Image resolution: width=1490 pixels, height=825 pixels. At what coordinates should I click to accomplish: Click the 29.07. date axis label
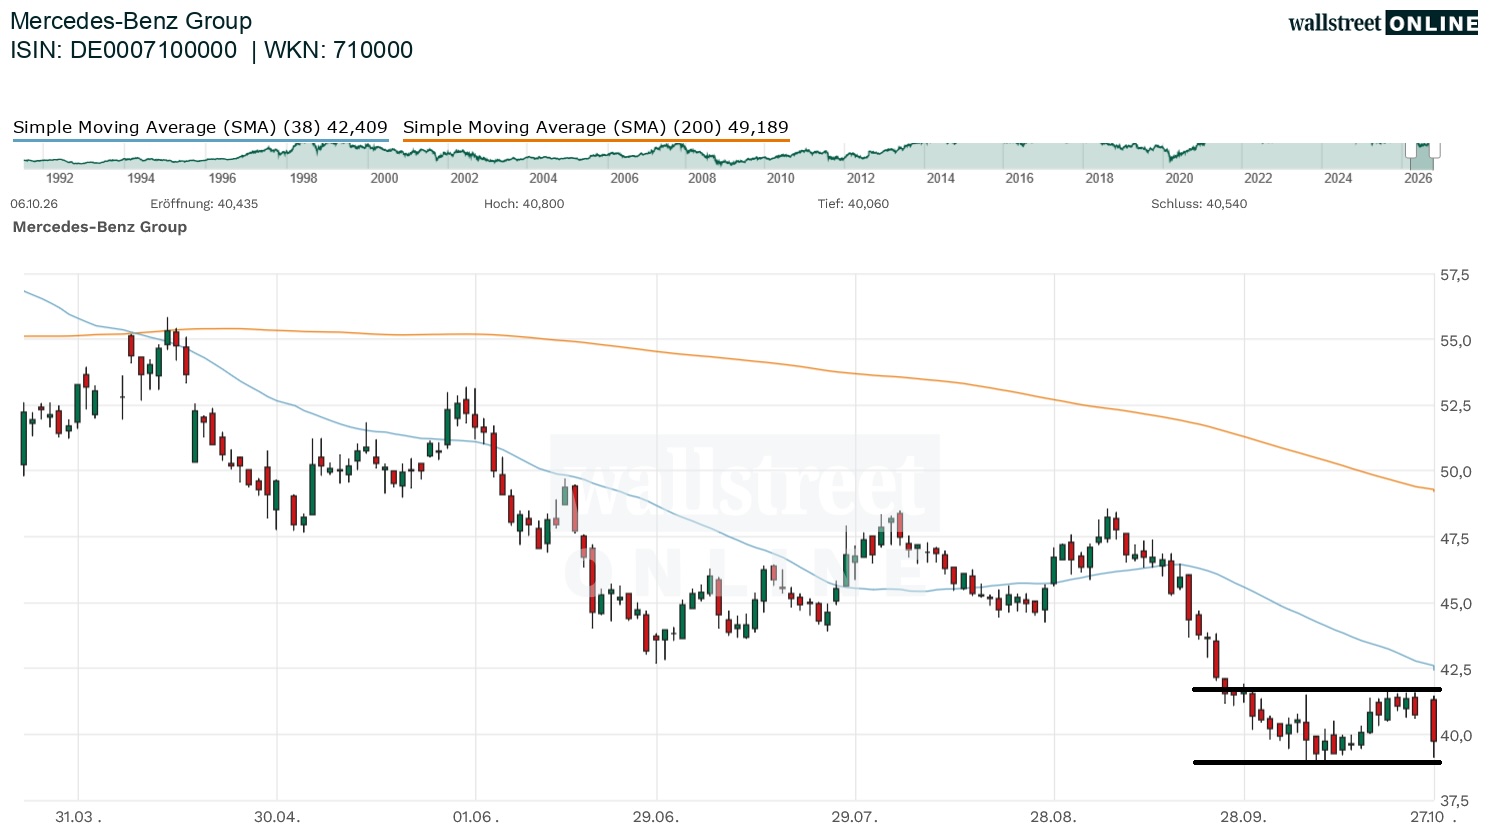click(855, 817)
